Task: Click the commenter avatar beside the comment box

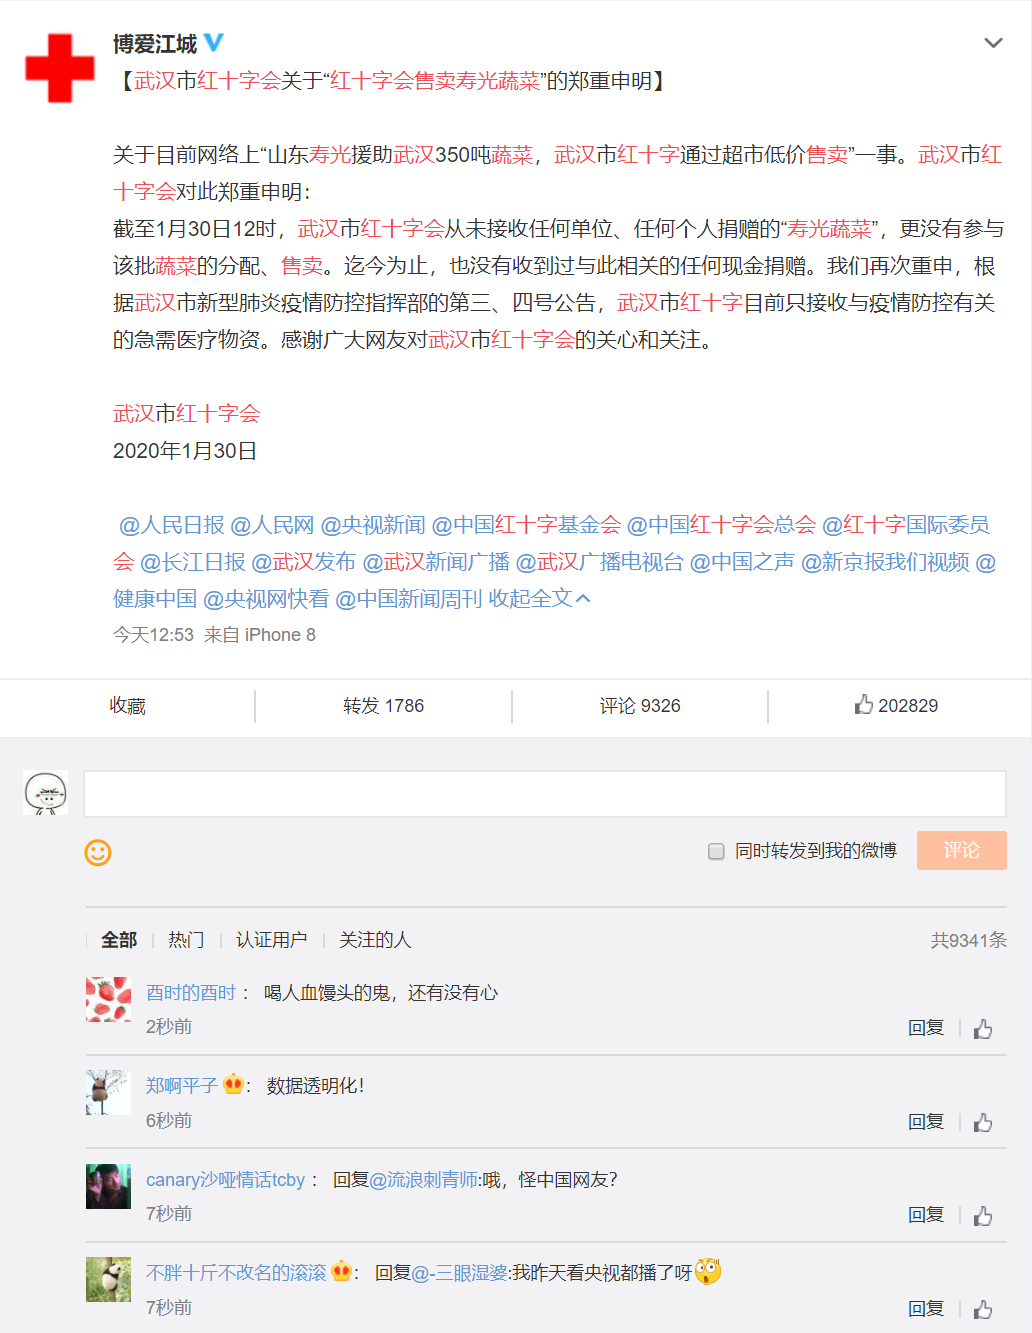Action: pos(46,793)
